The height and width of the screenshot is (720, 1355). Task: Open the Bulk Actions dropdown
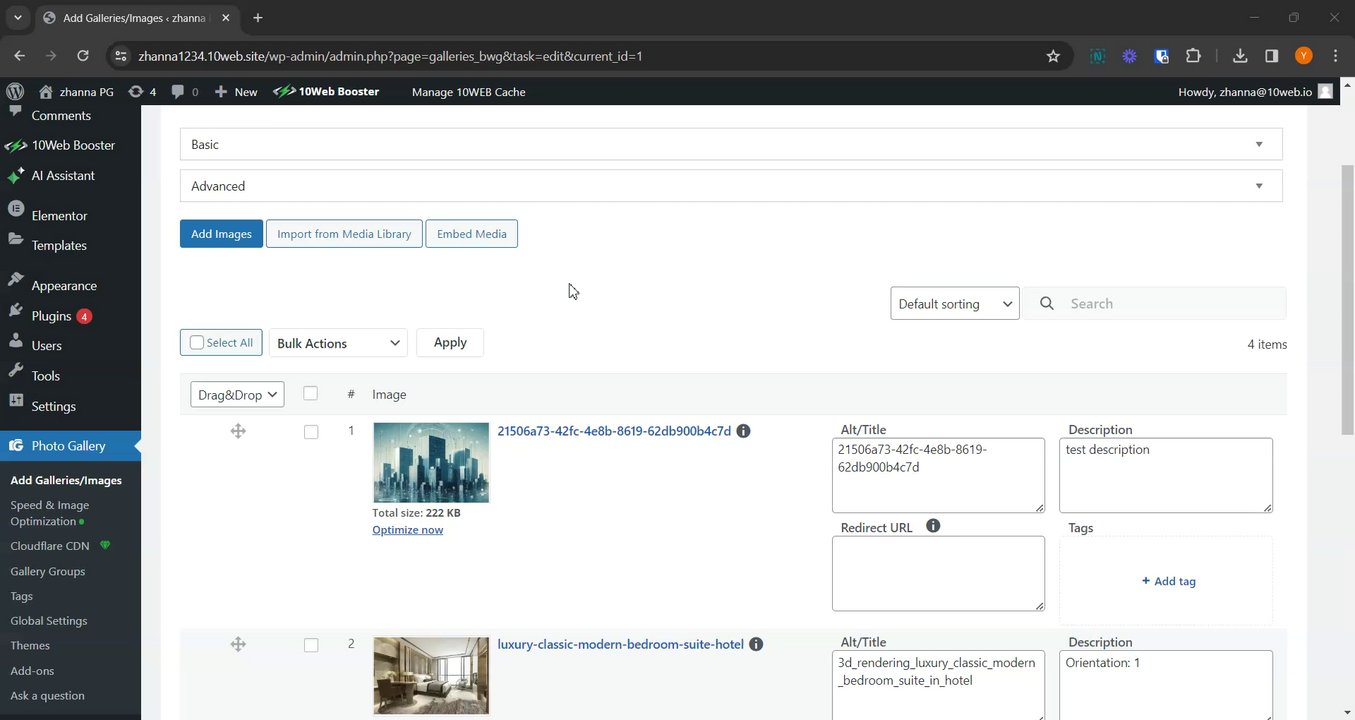point(338,343)
